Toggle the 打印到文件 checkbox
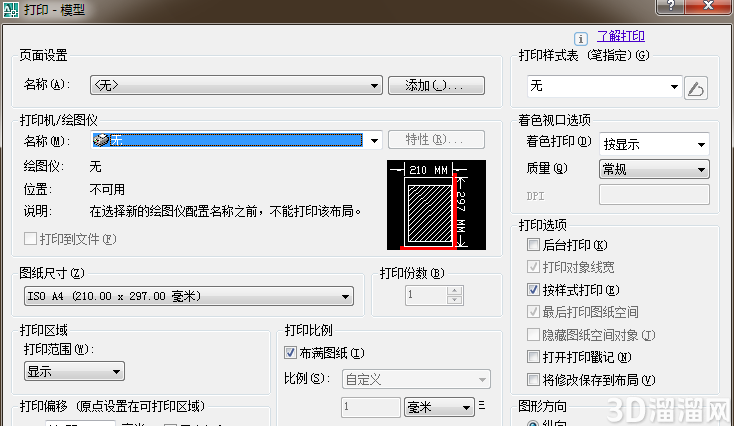 (x=30, y=239)
